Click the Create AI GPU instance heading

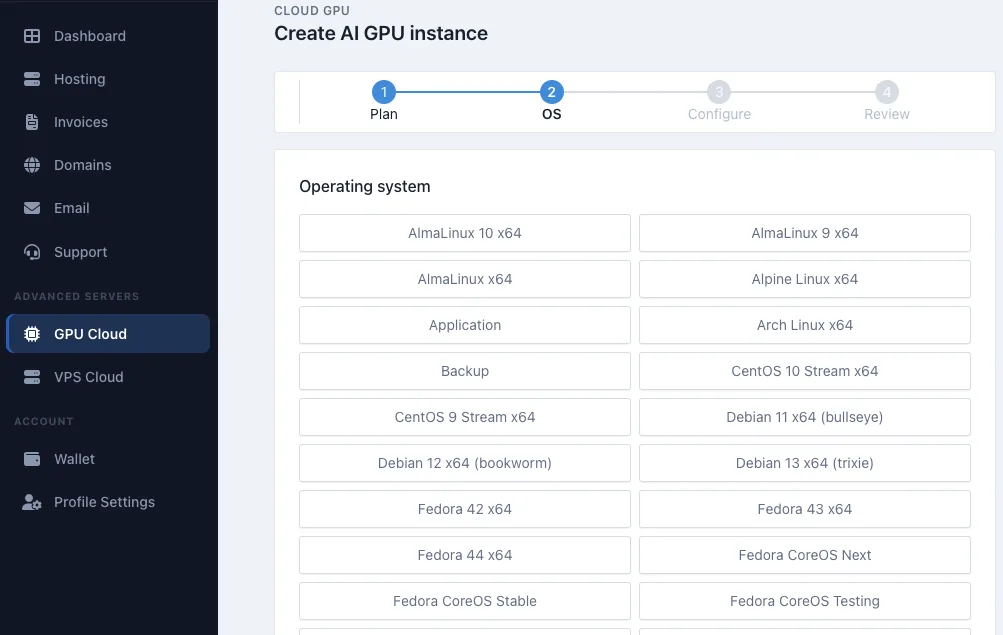381,33
